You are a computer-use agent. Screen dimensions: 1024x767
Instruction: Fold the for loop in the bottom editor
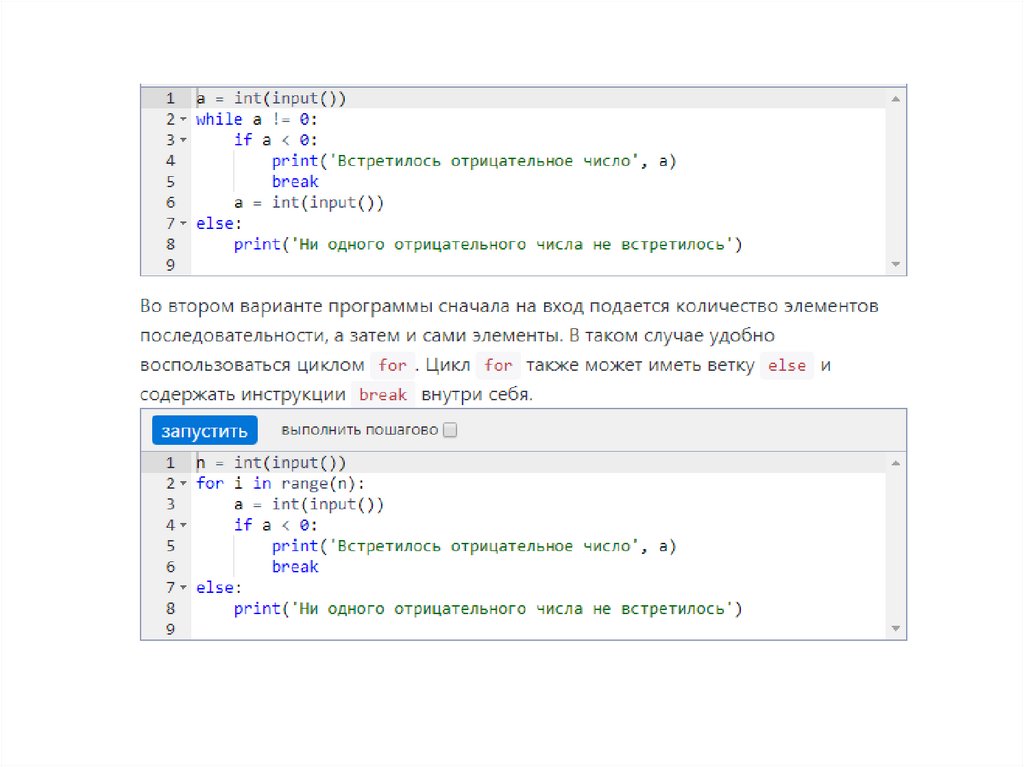click(x=184, y=484)
